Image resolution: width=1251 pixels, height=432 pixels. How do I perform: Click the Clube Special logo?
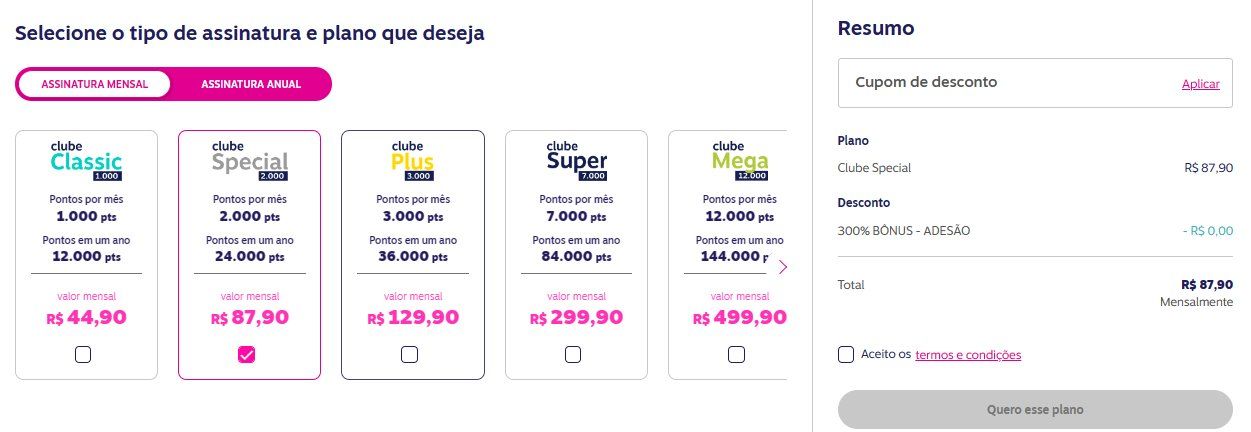(250, 161)
